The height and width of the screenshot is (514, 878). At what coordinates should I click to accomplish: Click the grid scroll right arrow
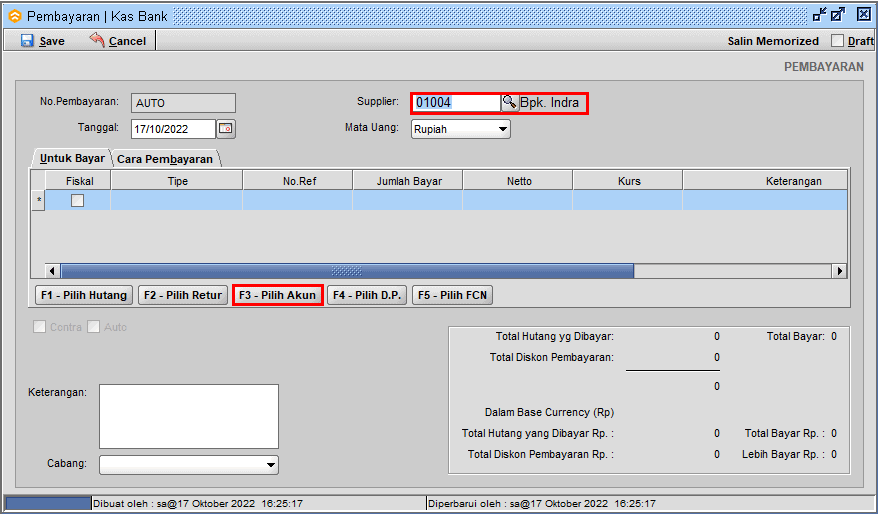[839, 271]
